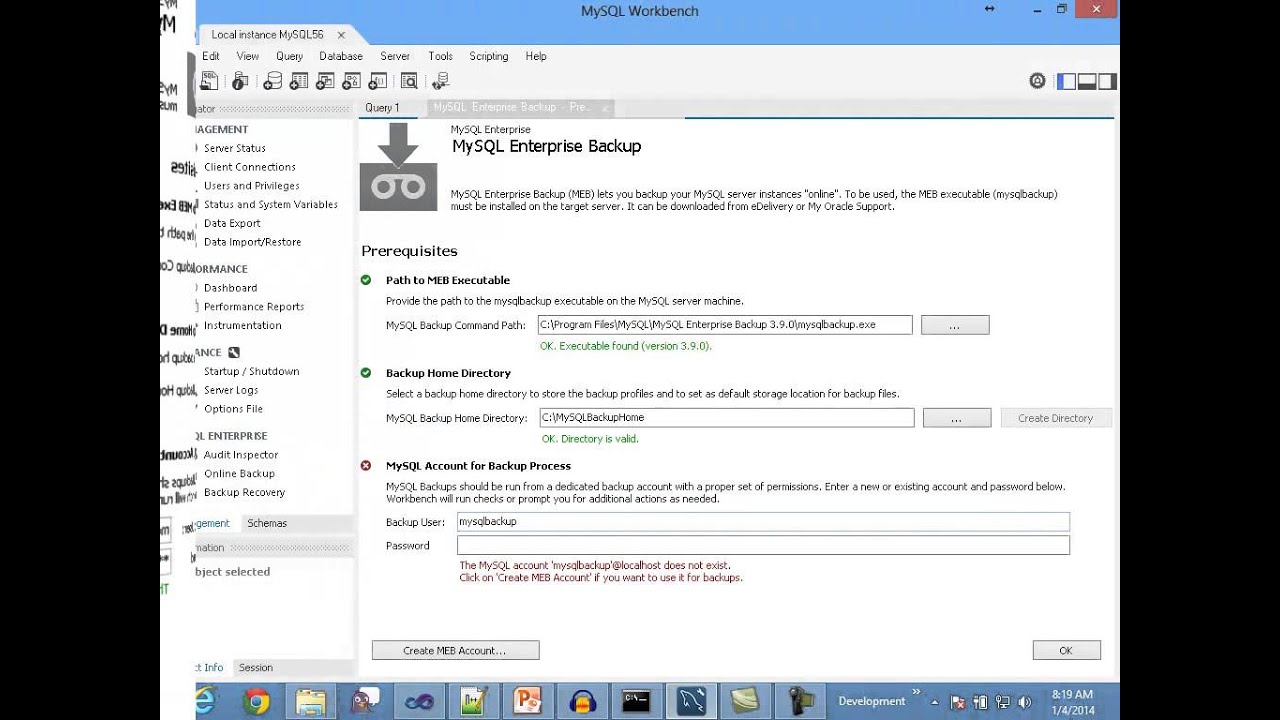Open the headphones app taskbar icon

tap(582, 701)
